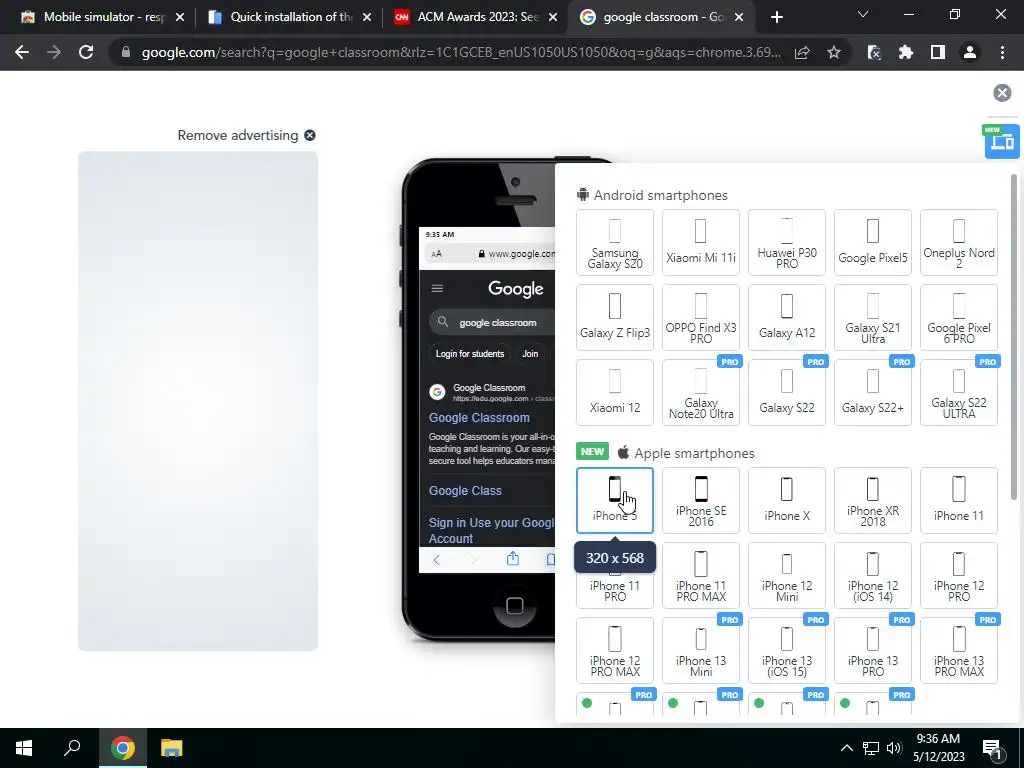
Task: Select OPPO Find X3 PRO device
Action: (701, 317)
